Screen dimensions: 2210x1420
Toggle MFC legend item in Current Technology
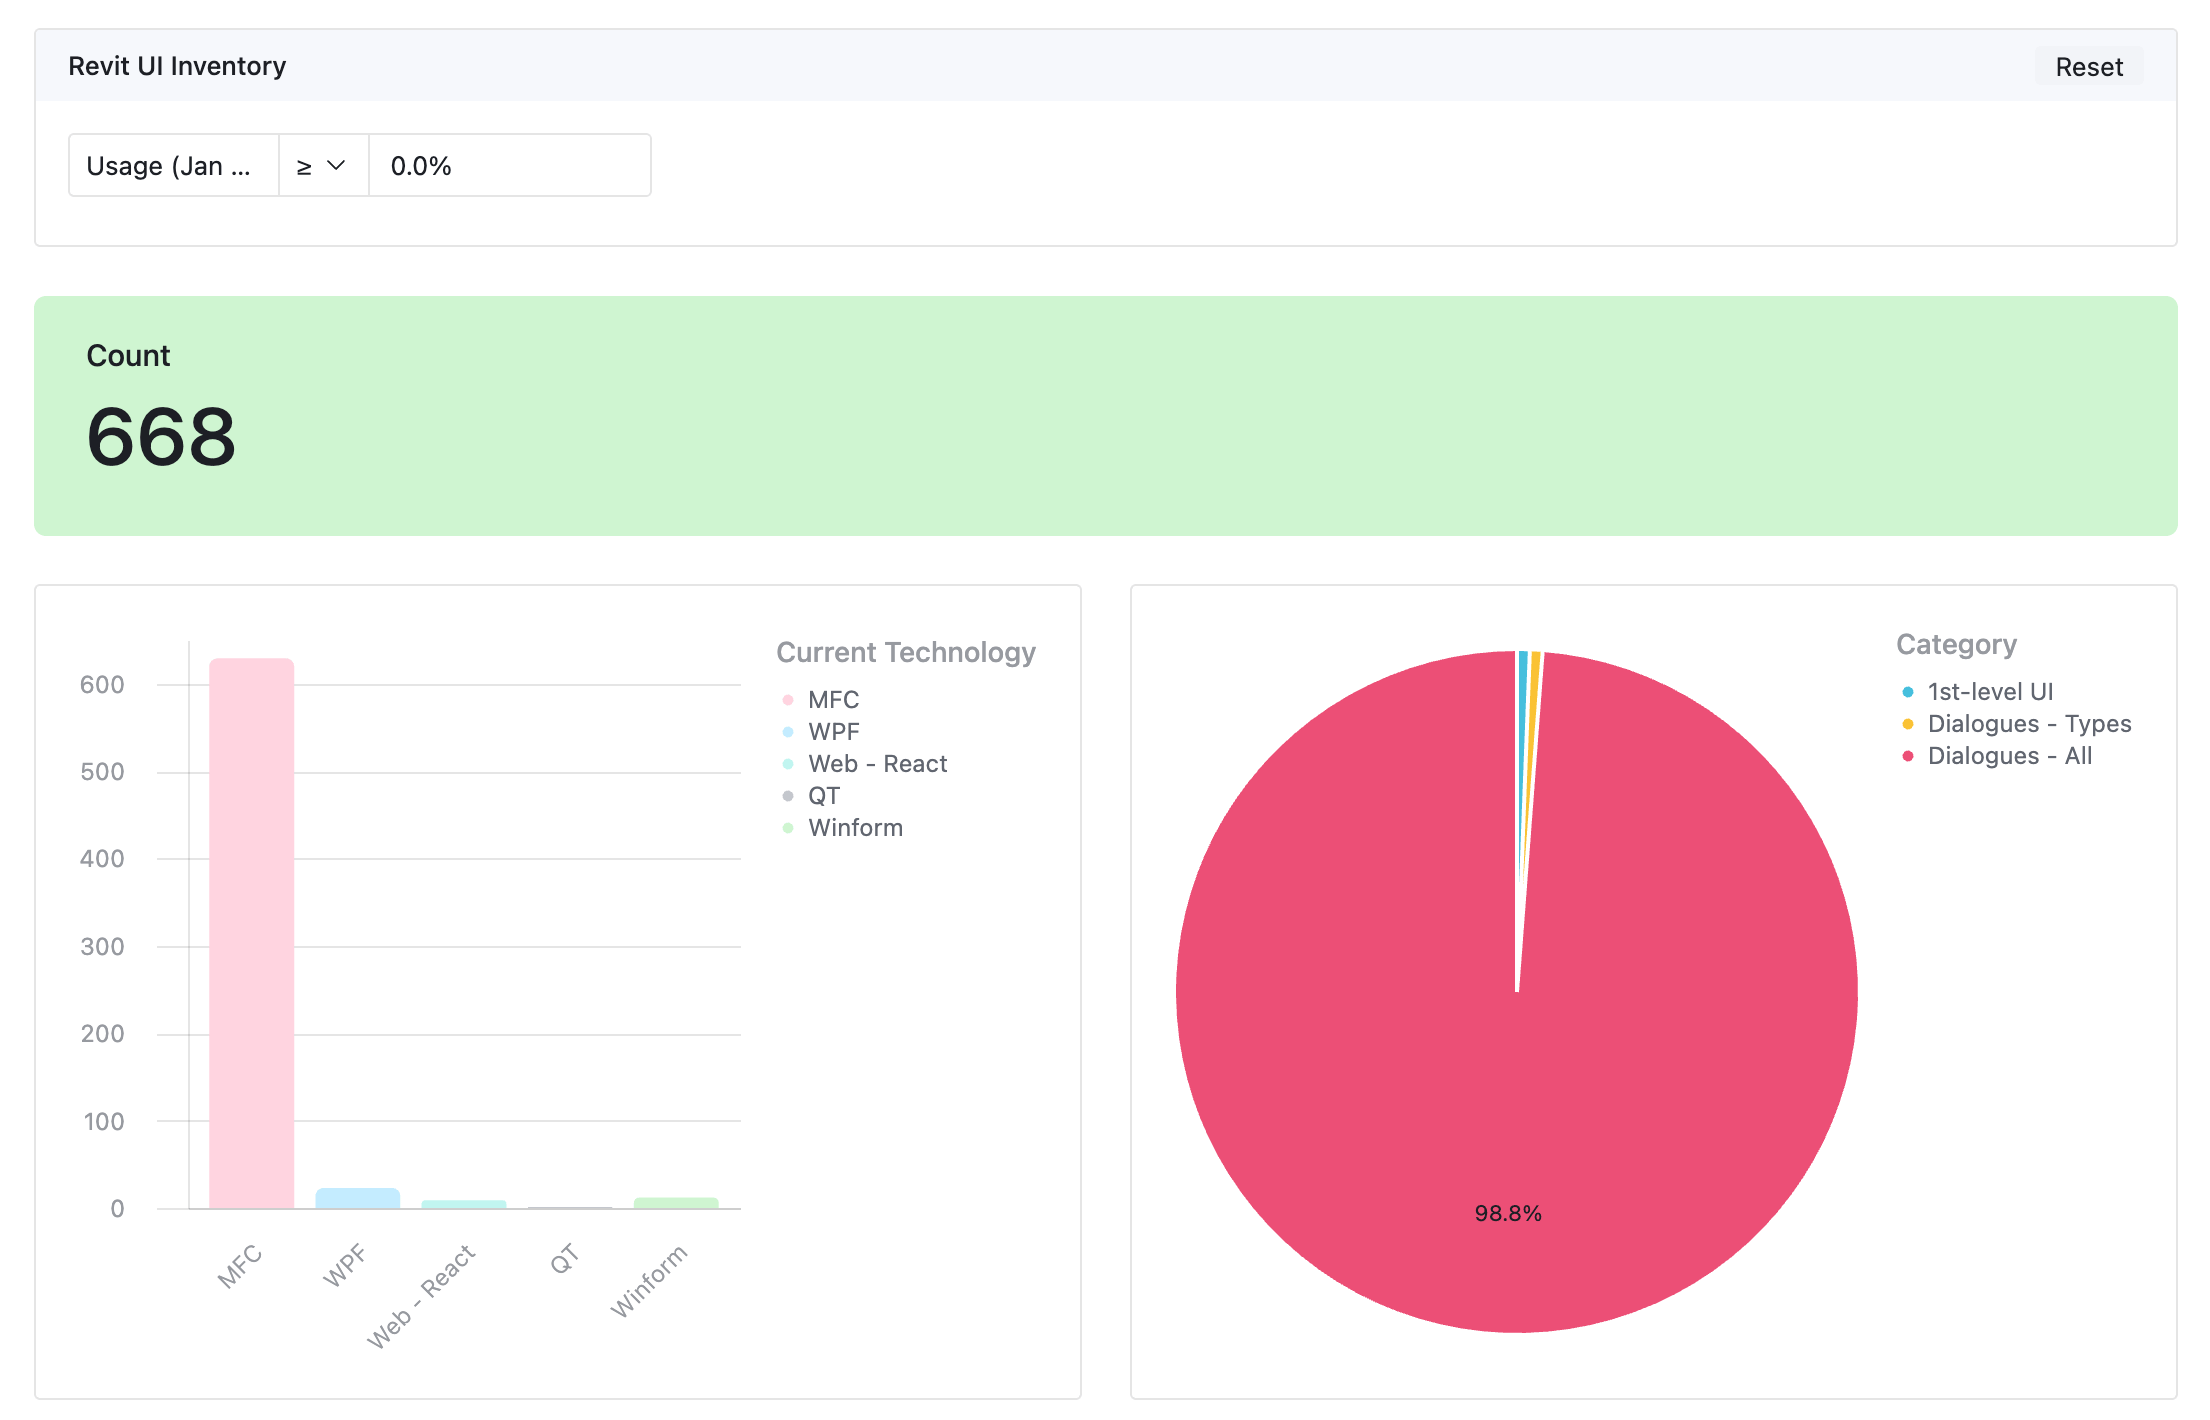point(821,700)
